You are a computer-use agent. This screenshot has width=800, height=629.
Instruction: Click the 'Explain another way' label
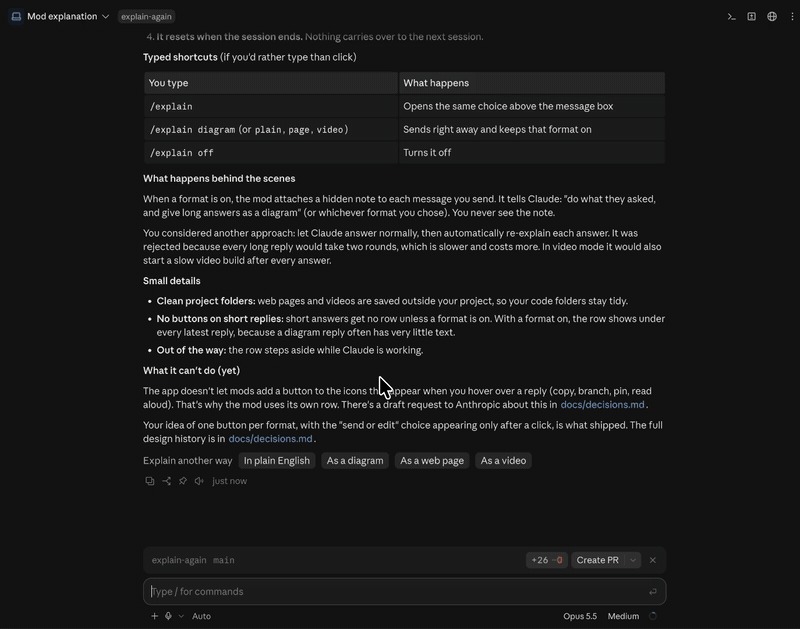coord(187,461)
